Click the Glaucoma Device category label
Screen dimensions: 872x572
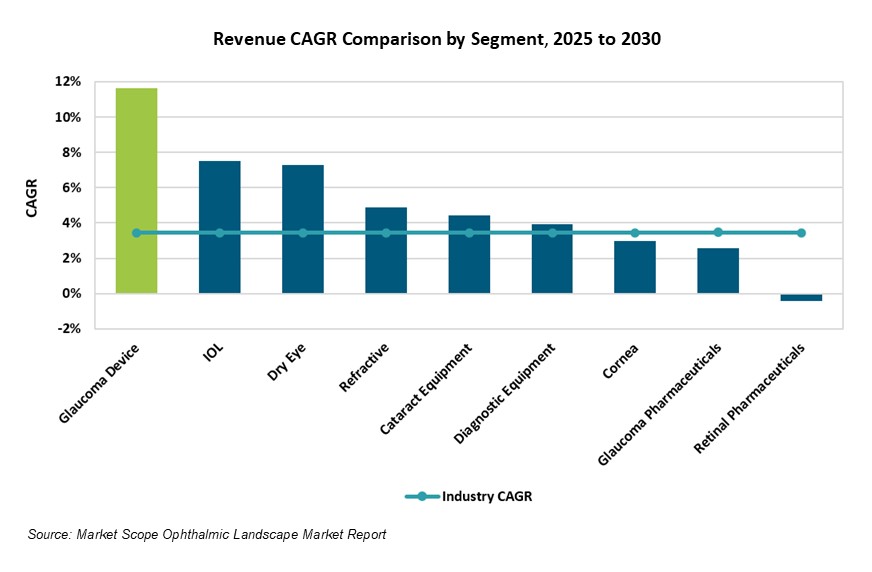99,384
